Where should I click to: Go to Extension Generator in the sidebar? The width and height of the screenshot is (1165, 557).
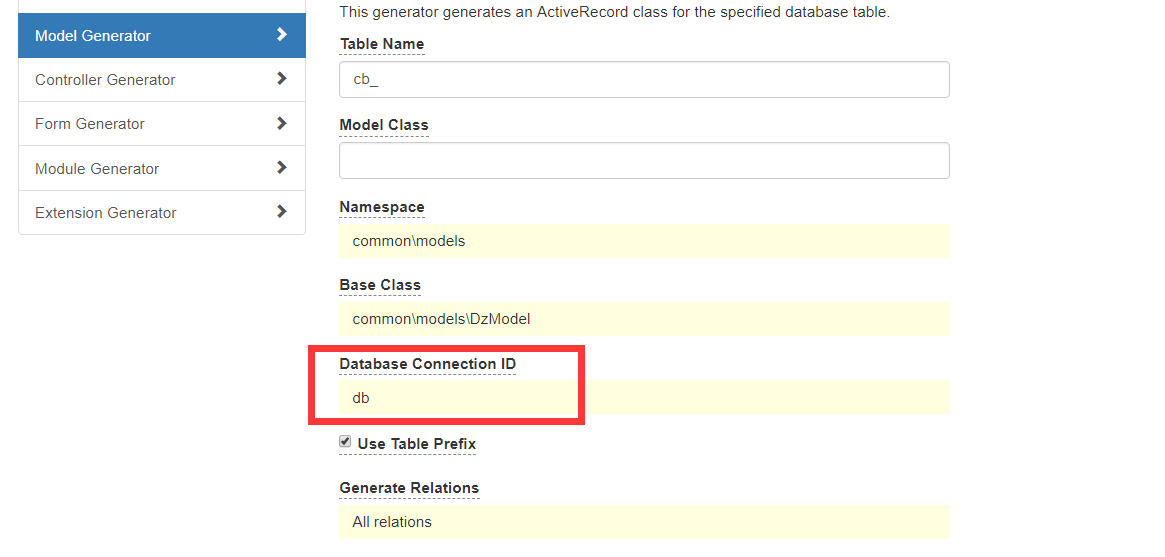tap(162, 212)
